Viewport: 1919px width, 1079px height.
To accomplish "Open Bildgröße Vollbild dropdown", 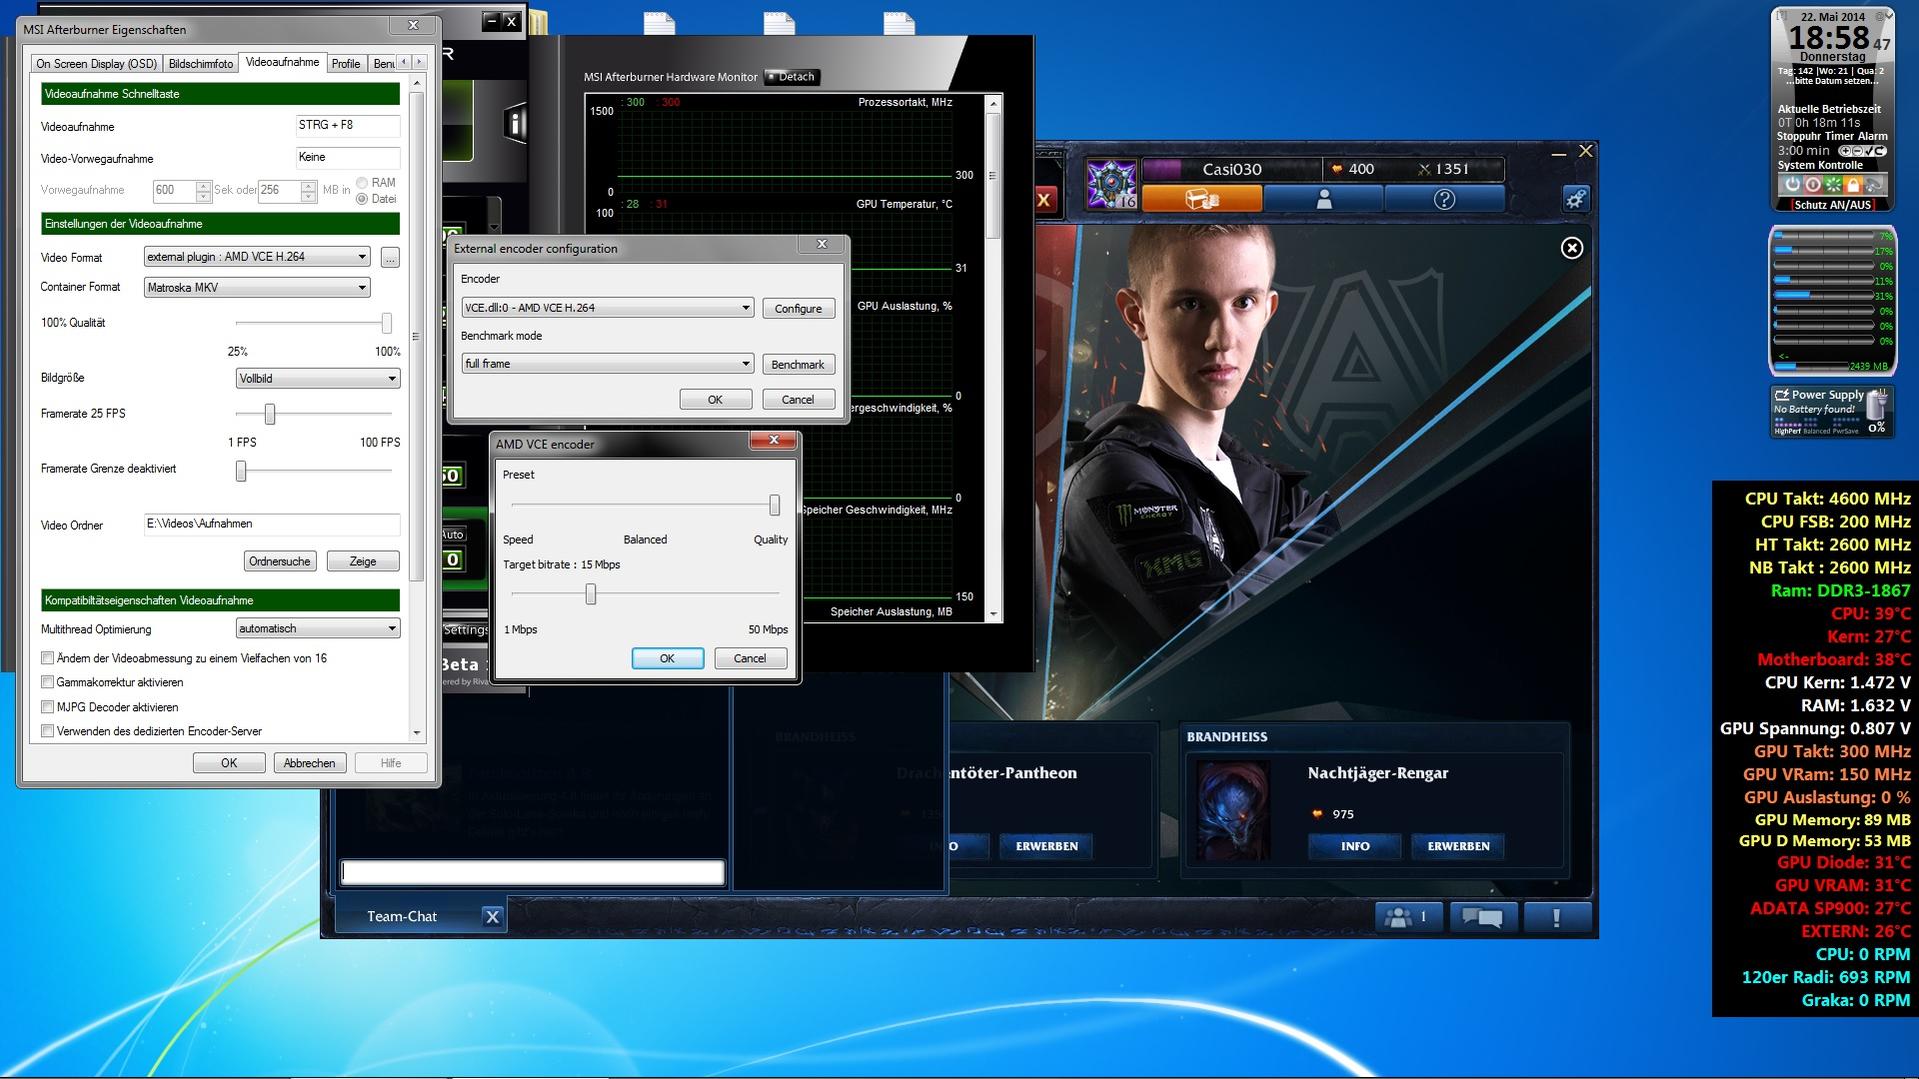I will pos(318,379).
